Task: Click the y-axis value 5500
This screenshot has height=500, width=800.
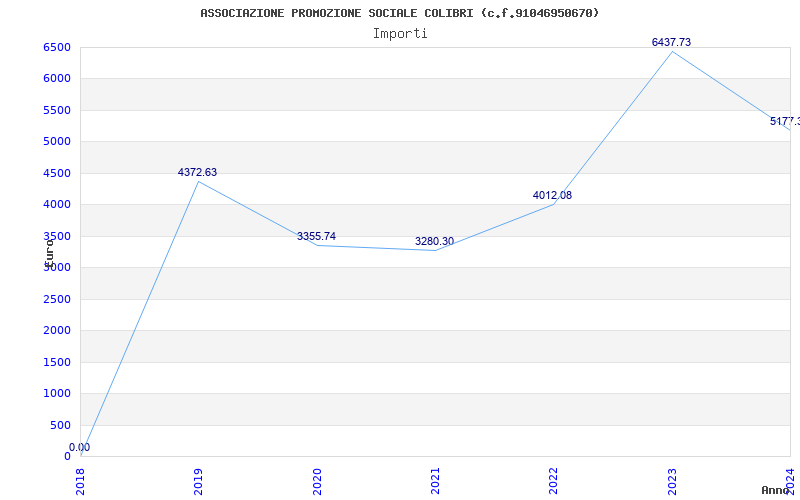Action: (x=57, y=110)
